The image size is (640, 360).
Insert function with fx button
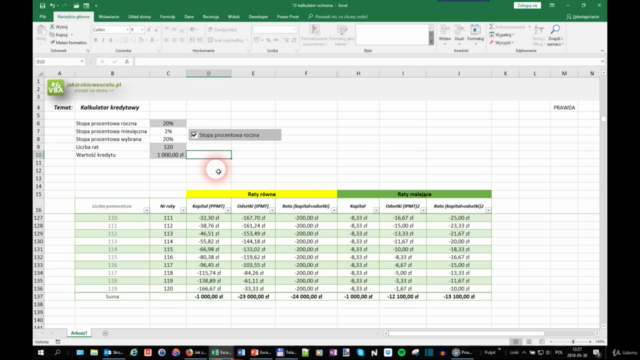tap(127, 62)
